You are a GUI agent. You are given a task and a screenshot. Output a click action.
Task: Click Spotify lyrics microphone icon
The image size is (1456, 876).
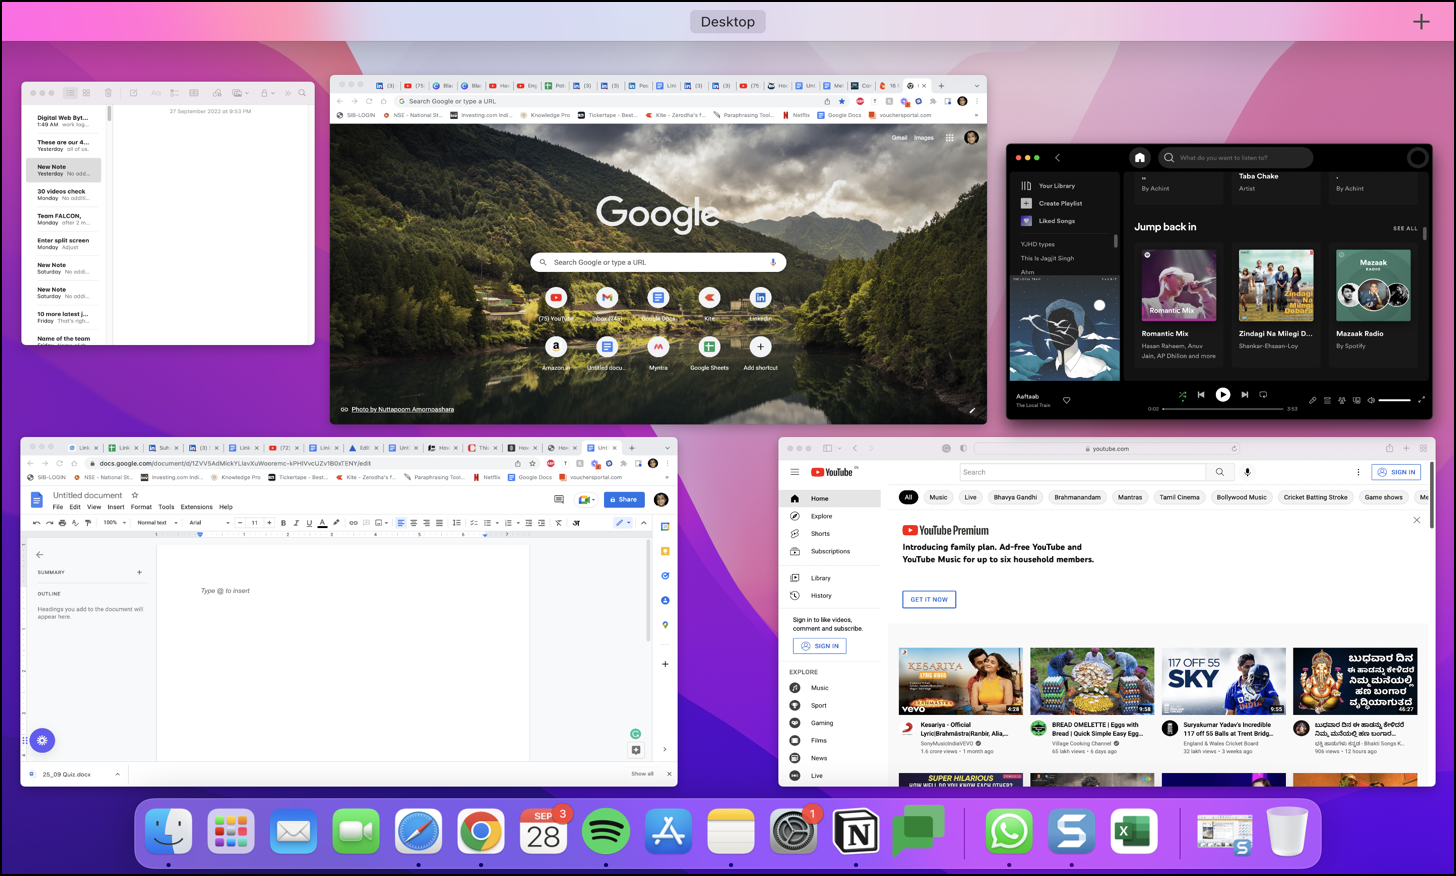point(1313,400)
